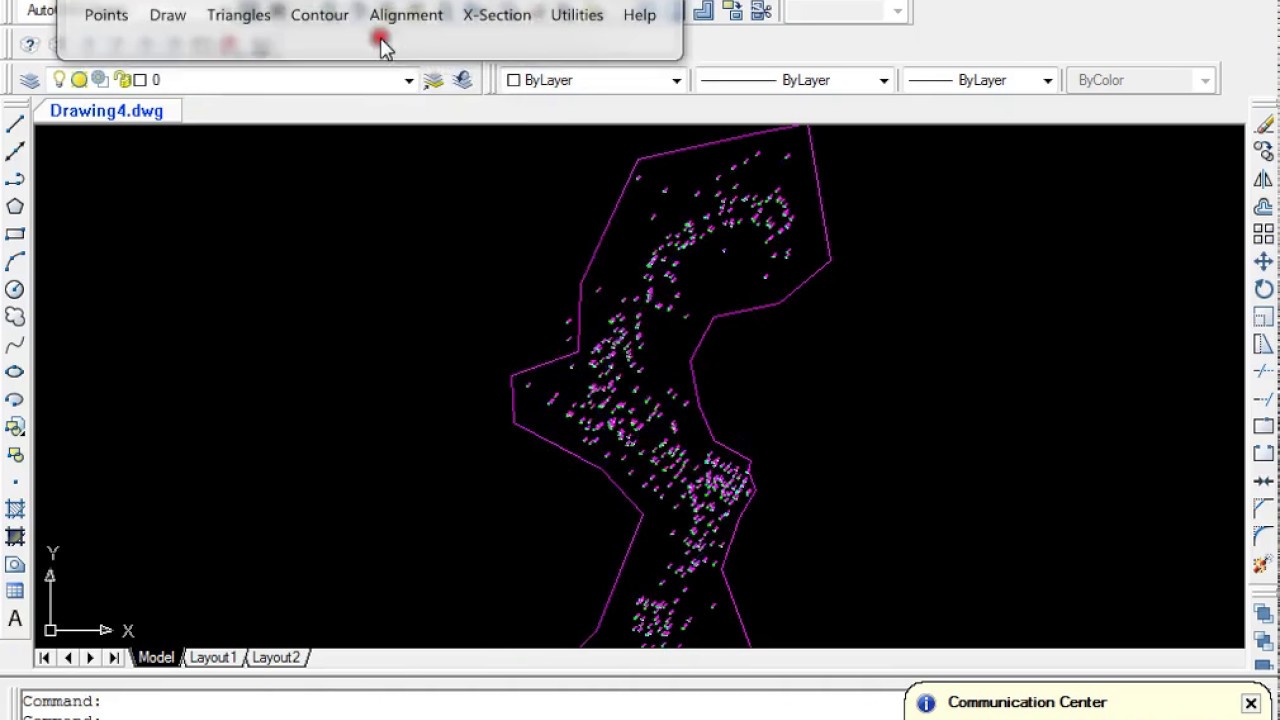Select the Array tool
The height and width of the screenshot is (720, 1280).
pos(1263,234)
